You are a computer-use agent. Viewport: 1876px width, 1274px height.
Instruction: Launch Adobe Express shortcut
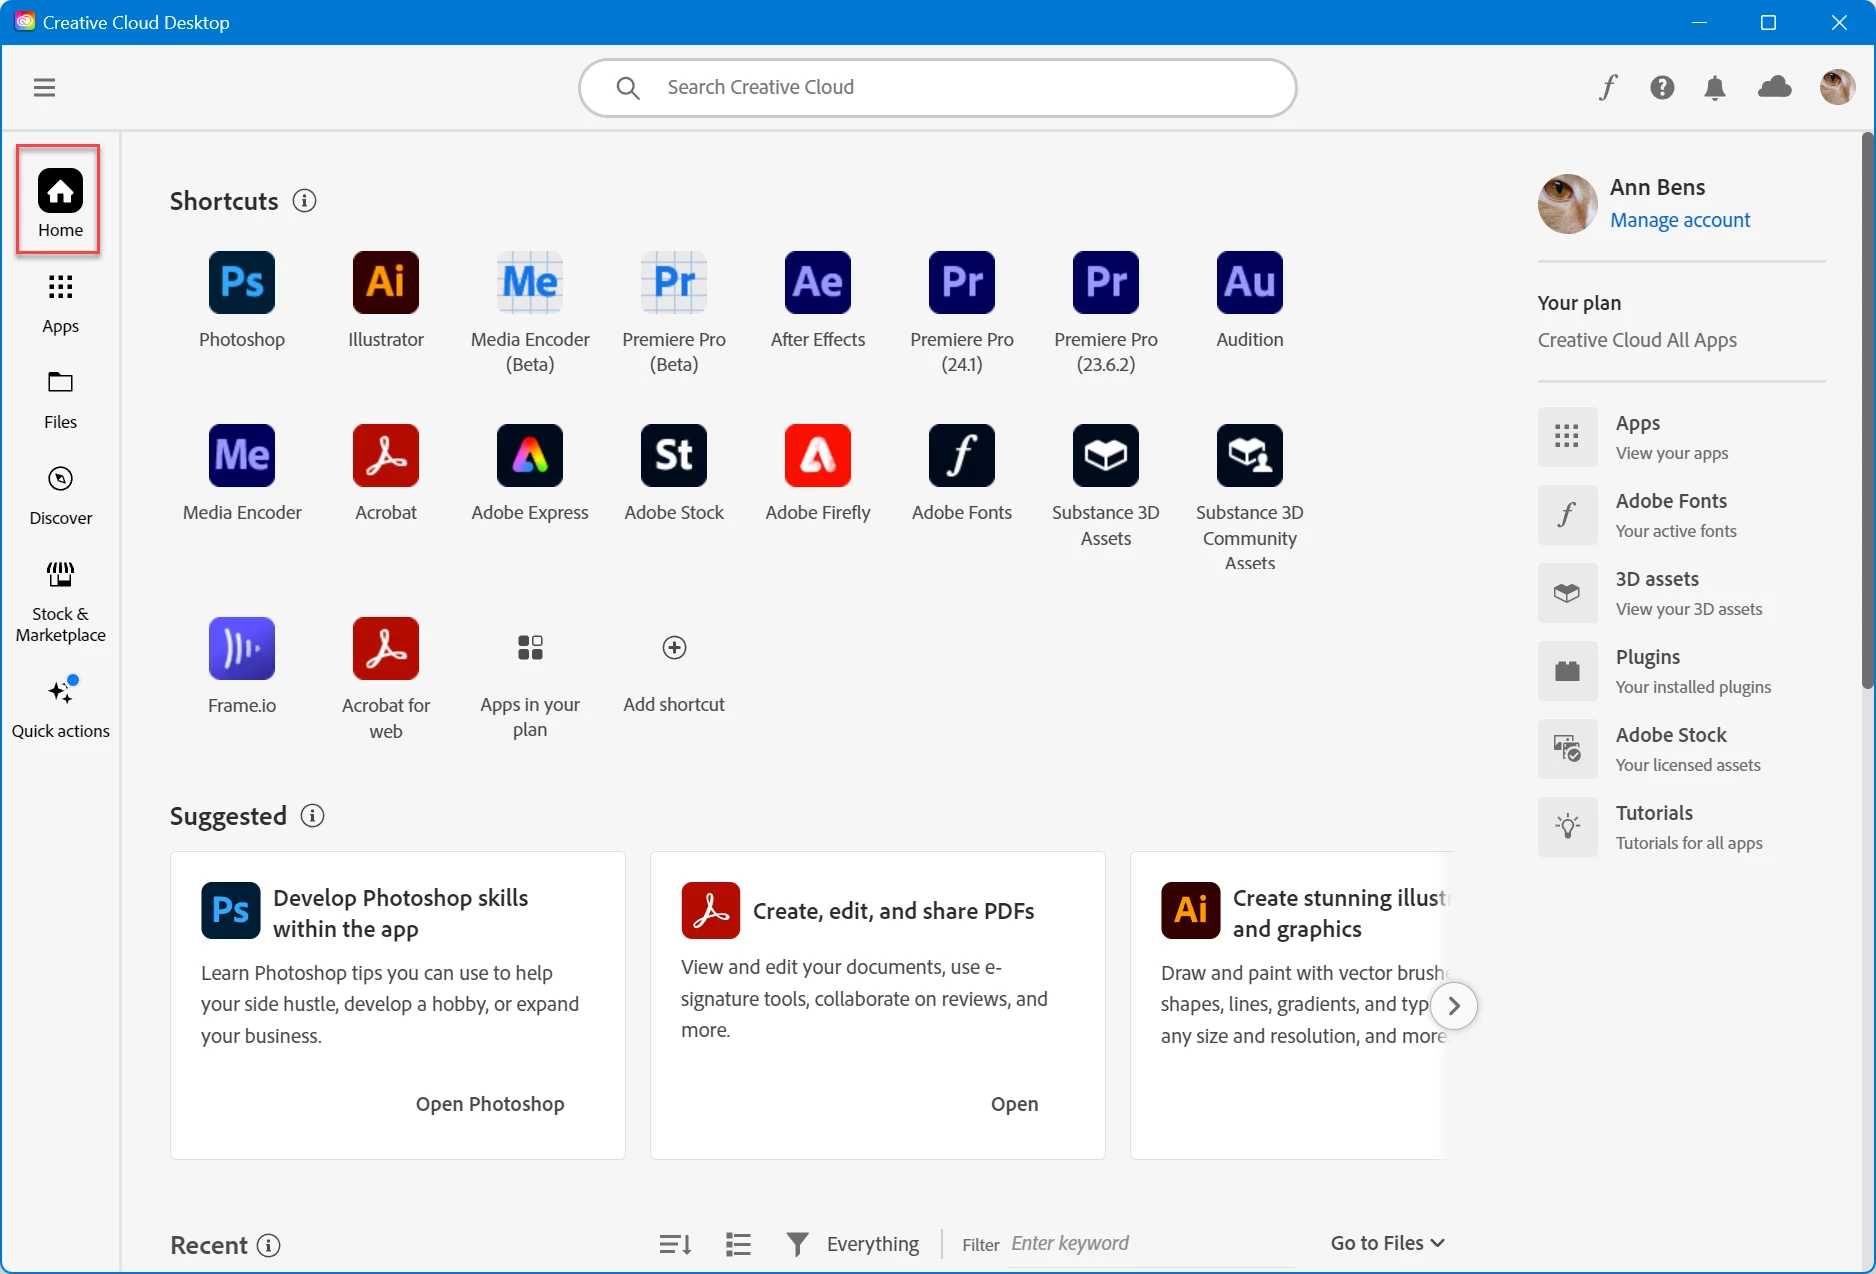[x=530, y=456]
